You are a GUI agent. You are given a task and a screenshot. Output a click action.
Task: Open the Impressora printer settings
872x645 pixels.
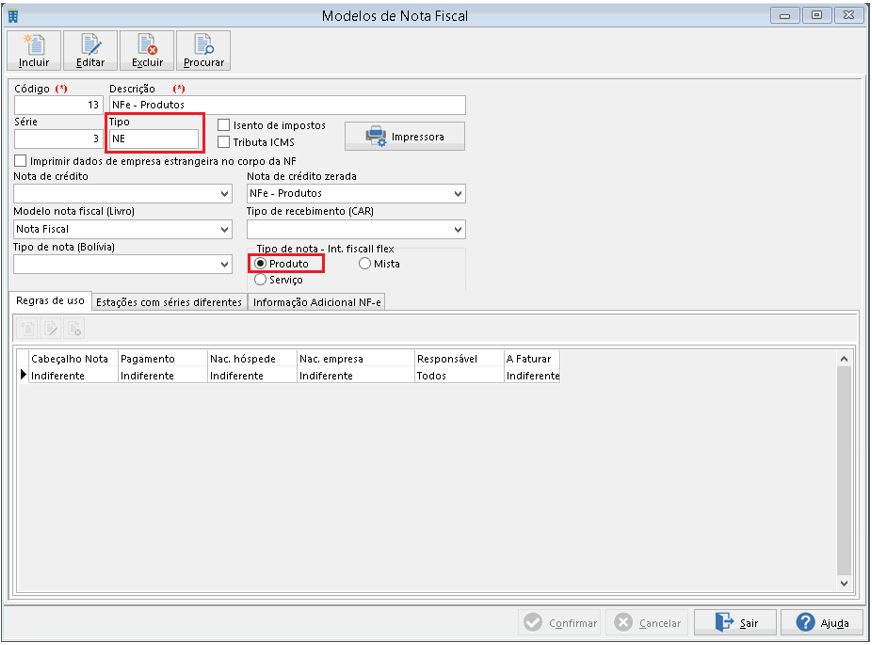click(x=405, y=136)
